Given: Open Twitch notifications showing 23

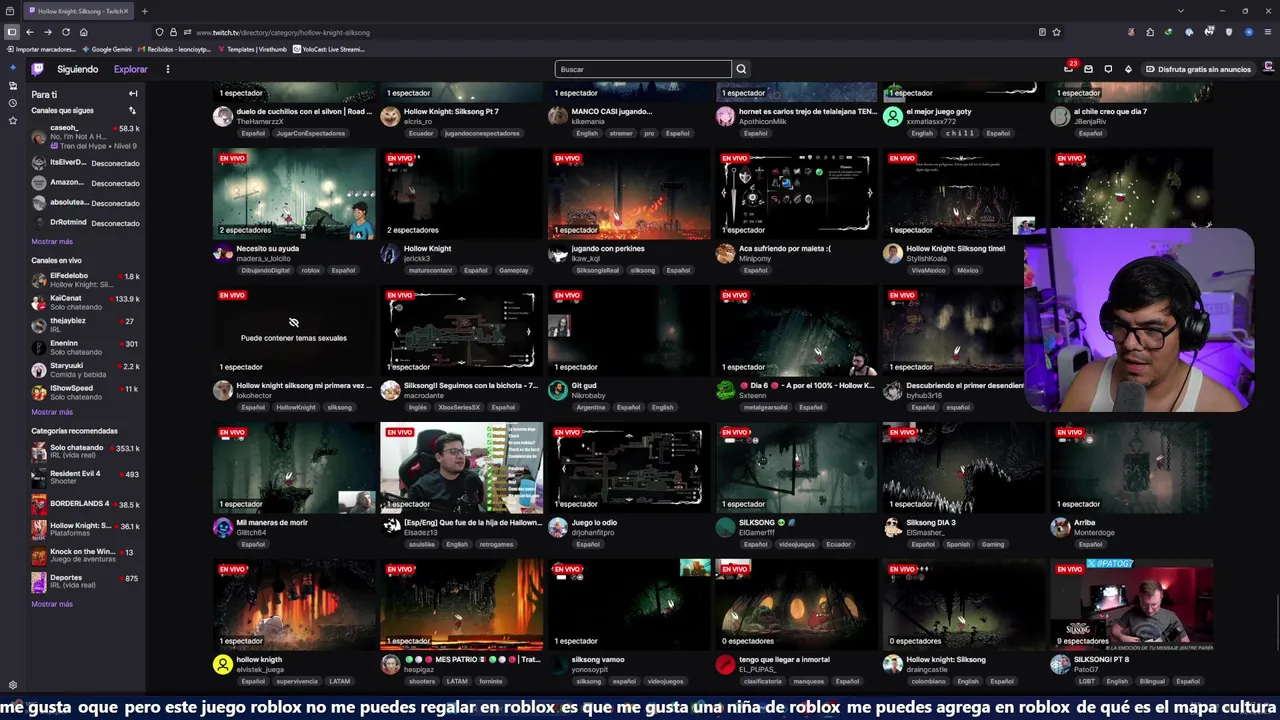Looking at the screenshot, I should pos(1069,68).
